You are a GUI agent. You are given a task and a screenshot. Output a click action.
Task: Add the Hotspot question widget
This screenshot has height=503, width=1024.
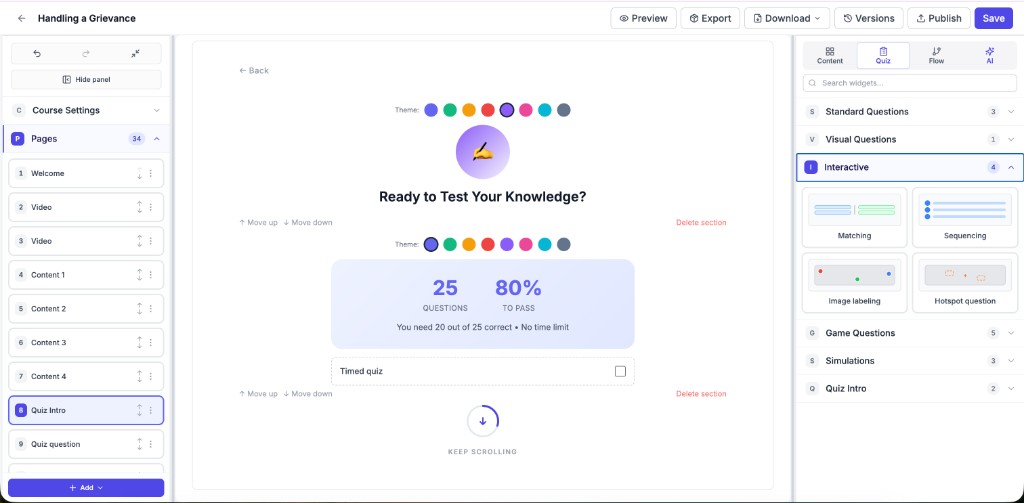(965, 283)
